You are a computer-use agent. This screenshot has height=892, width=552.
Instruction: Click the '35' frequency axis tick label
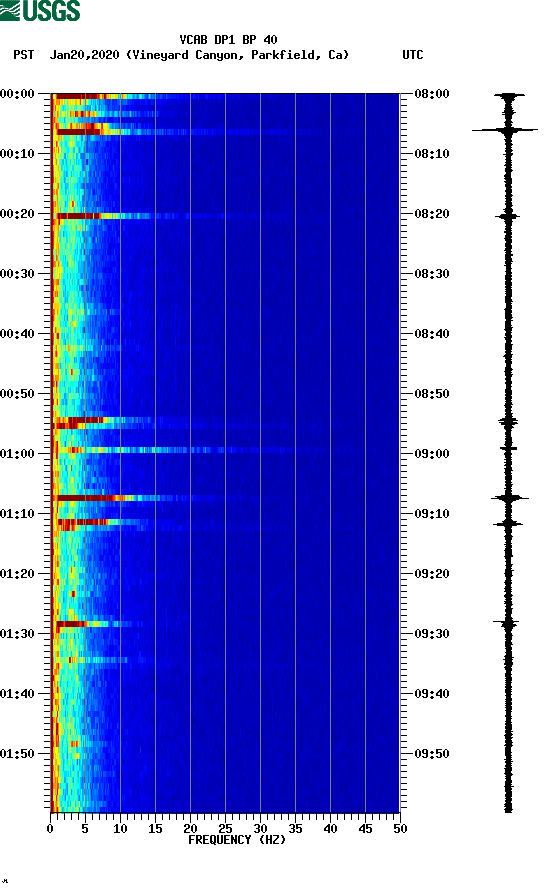295,829
